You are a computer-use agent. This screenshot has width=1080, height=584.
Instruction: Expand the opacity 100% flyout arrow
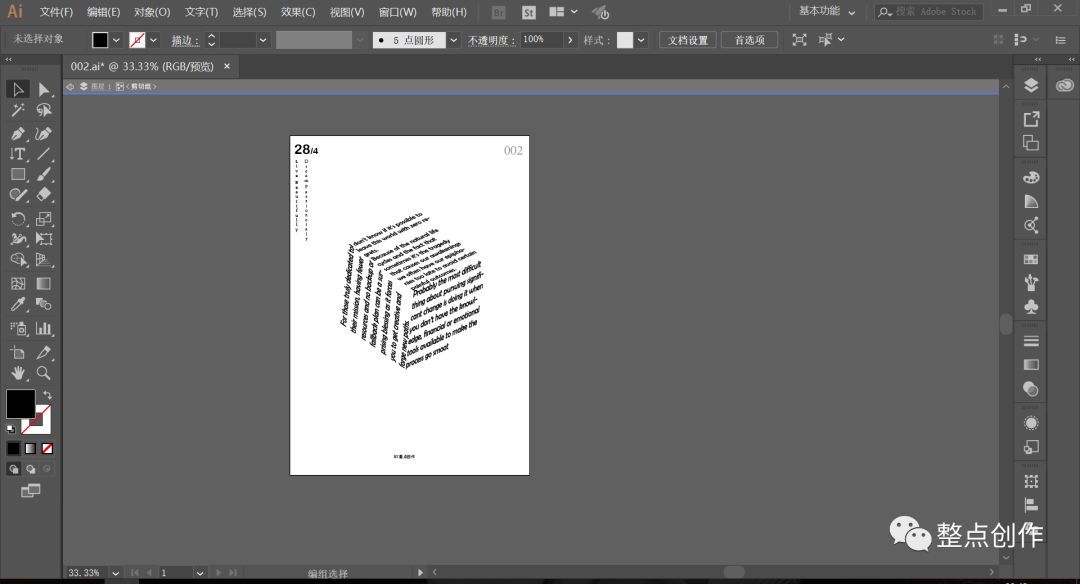click(570, 40)
